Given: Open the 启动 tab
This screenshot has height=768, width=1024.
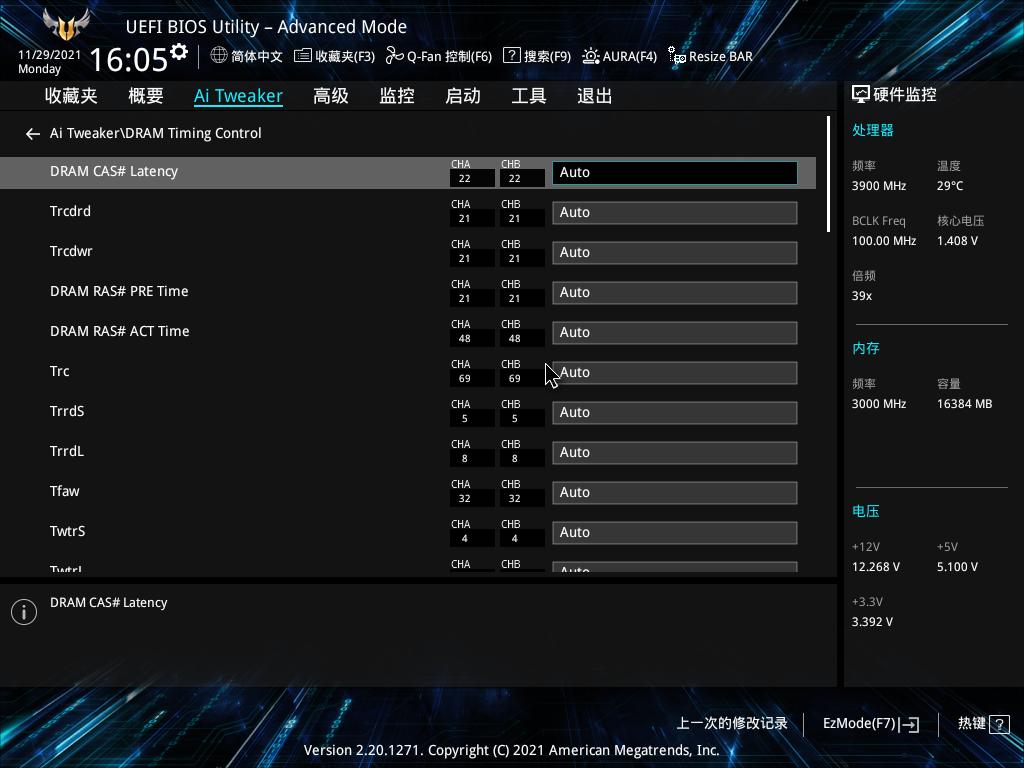Looking at the screenshot, I should [463, 96].
